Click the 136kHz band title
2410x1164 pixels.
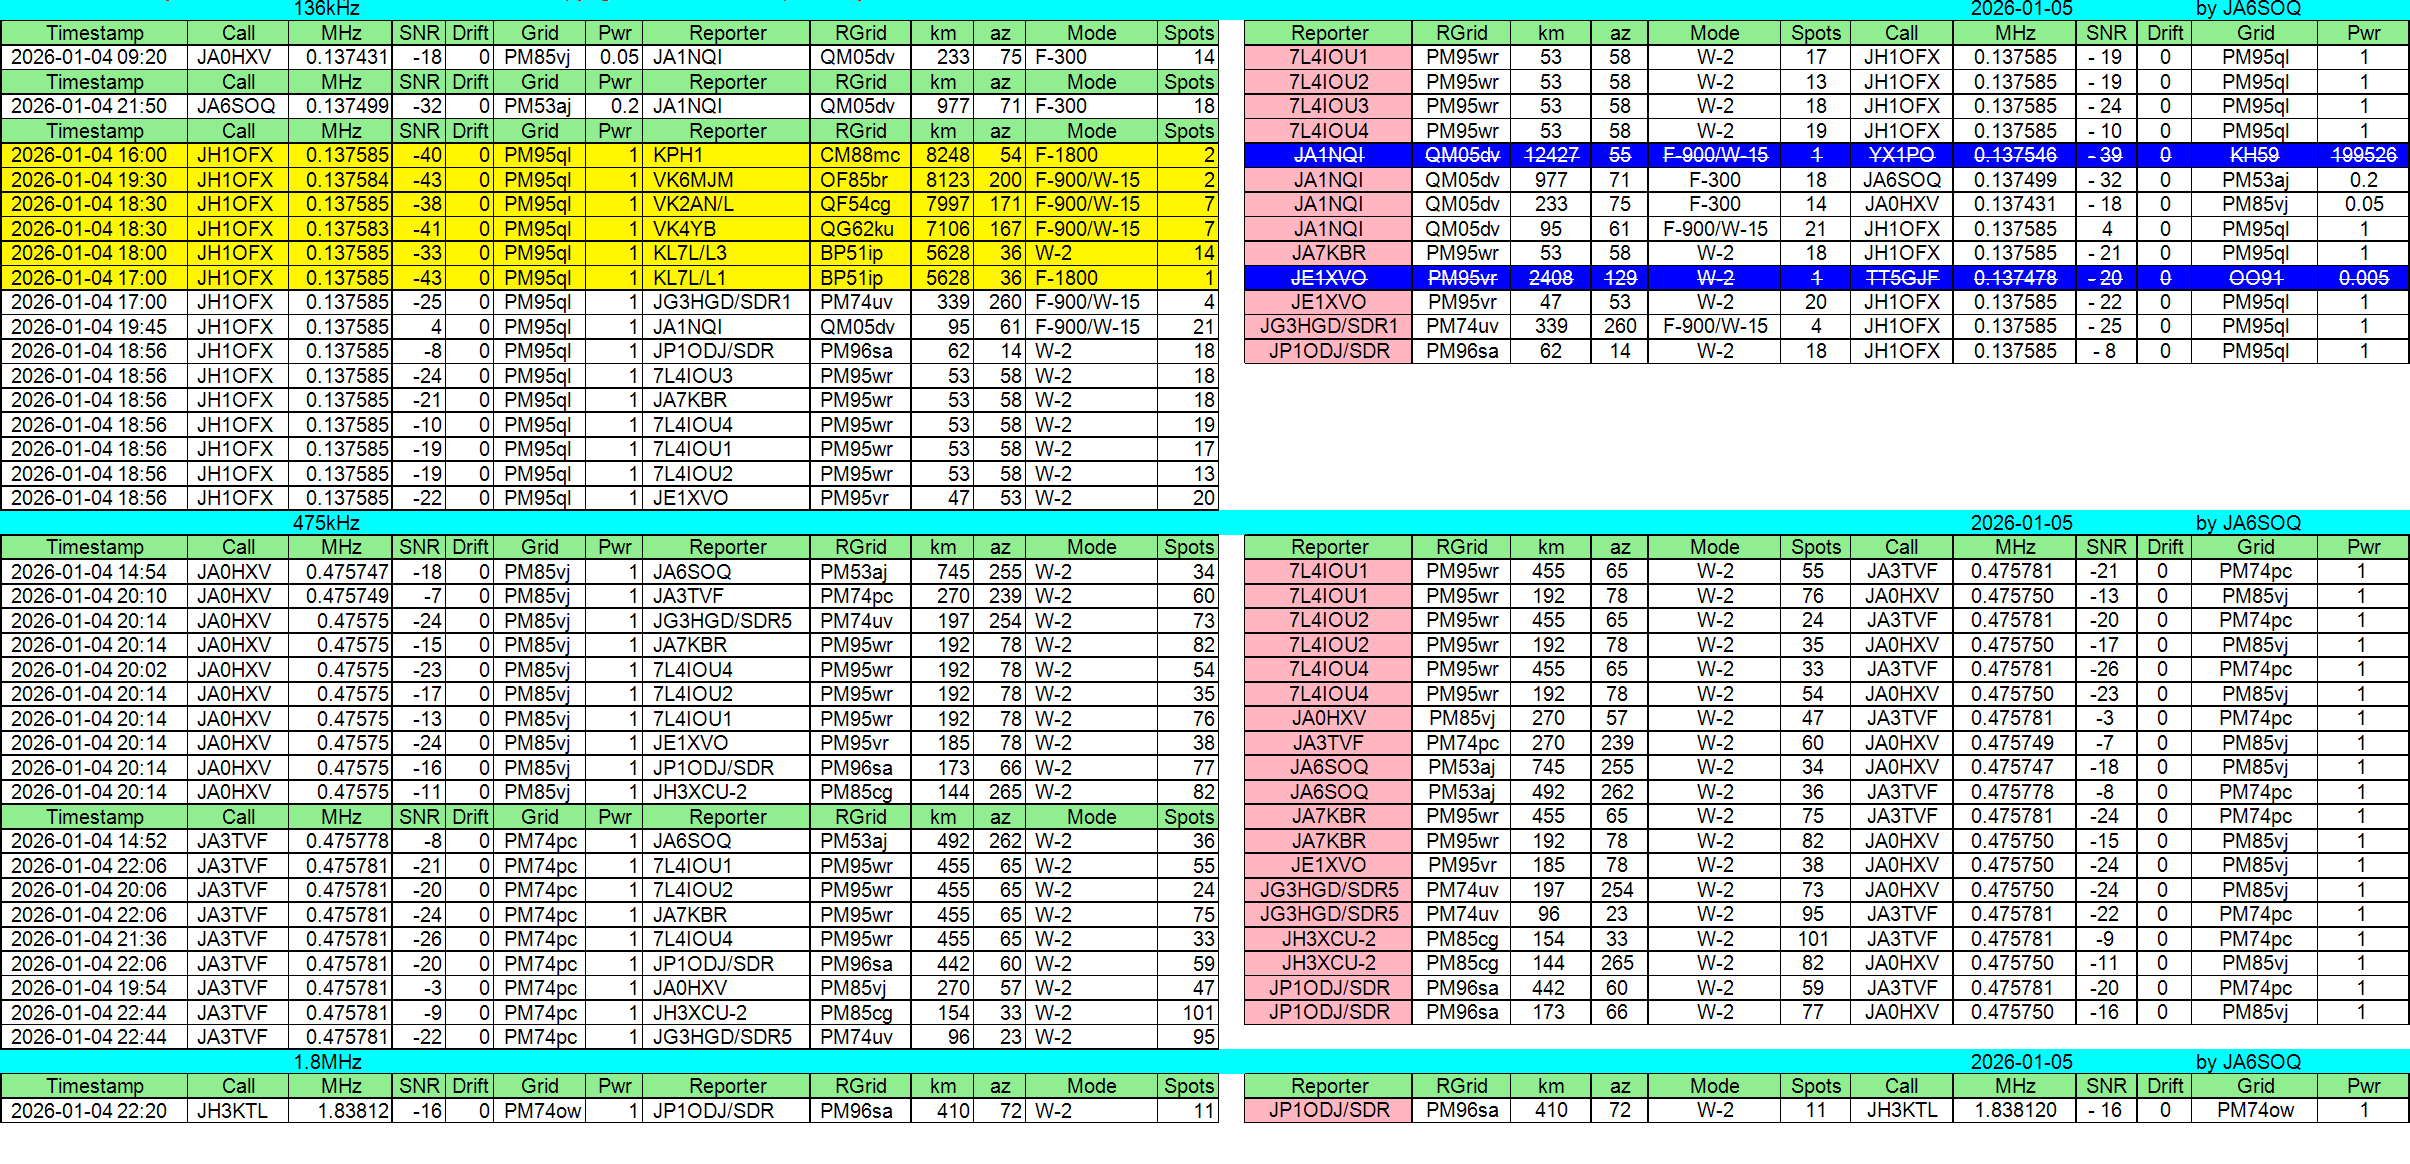tap(326, 9)
